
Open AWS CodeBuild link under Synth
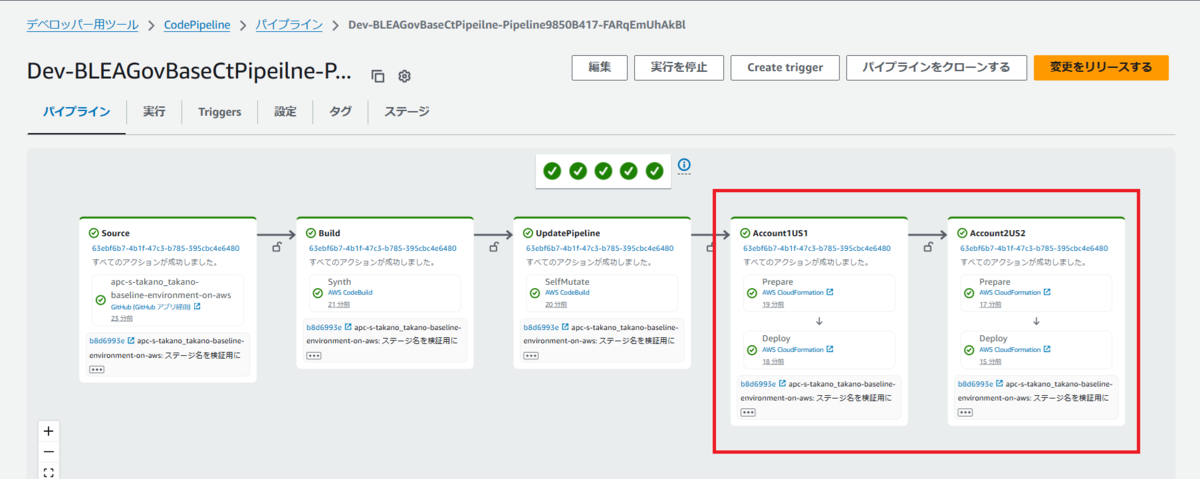tap(351, 293)
